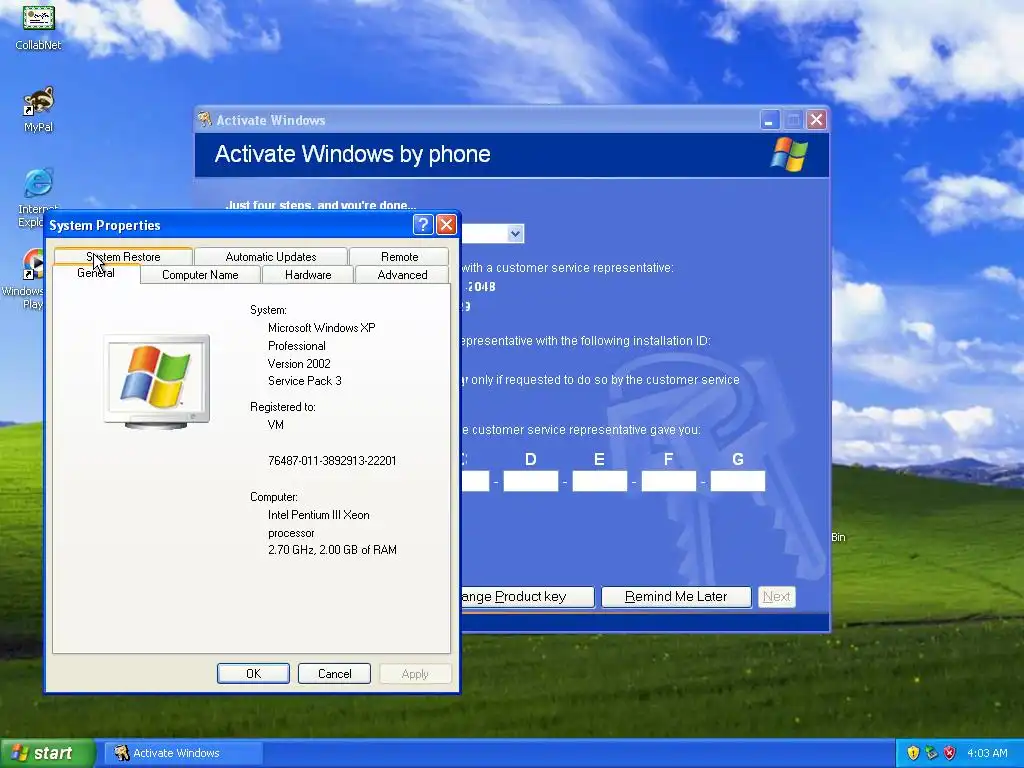This screenshot has height=768, width=1024.
Task: Expand the location dropdown in Activate Windows
Action: pyautogui.click(x=515, y=233)
